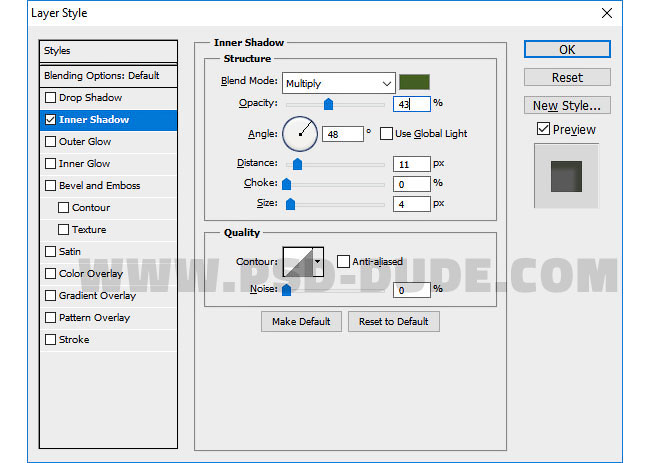Click the contour curve thumbnail

(x=298, y=262)
